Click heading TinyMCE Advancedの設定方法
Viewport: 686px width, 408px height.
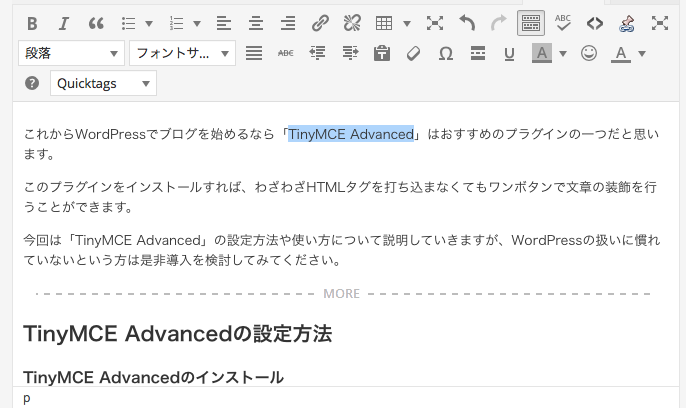[177, 334]
